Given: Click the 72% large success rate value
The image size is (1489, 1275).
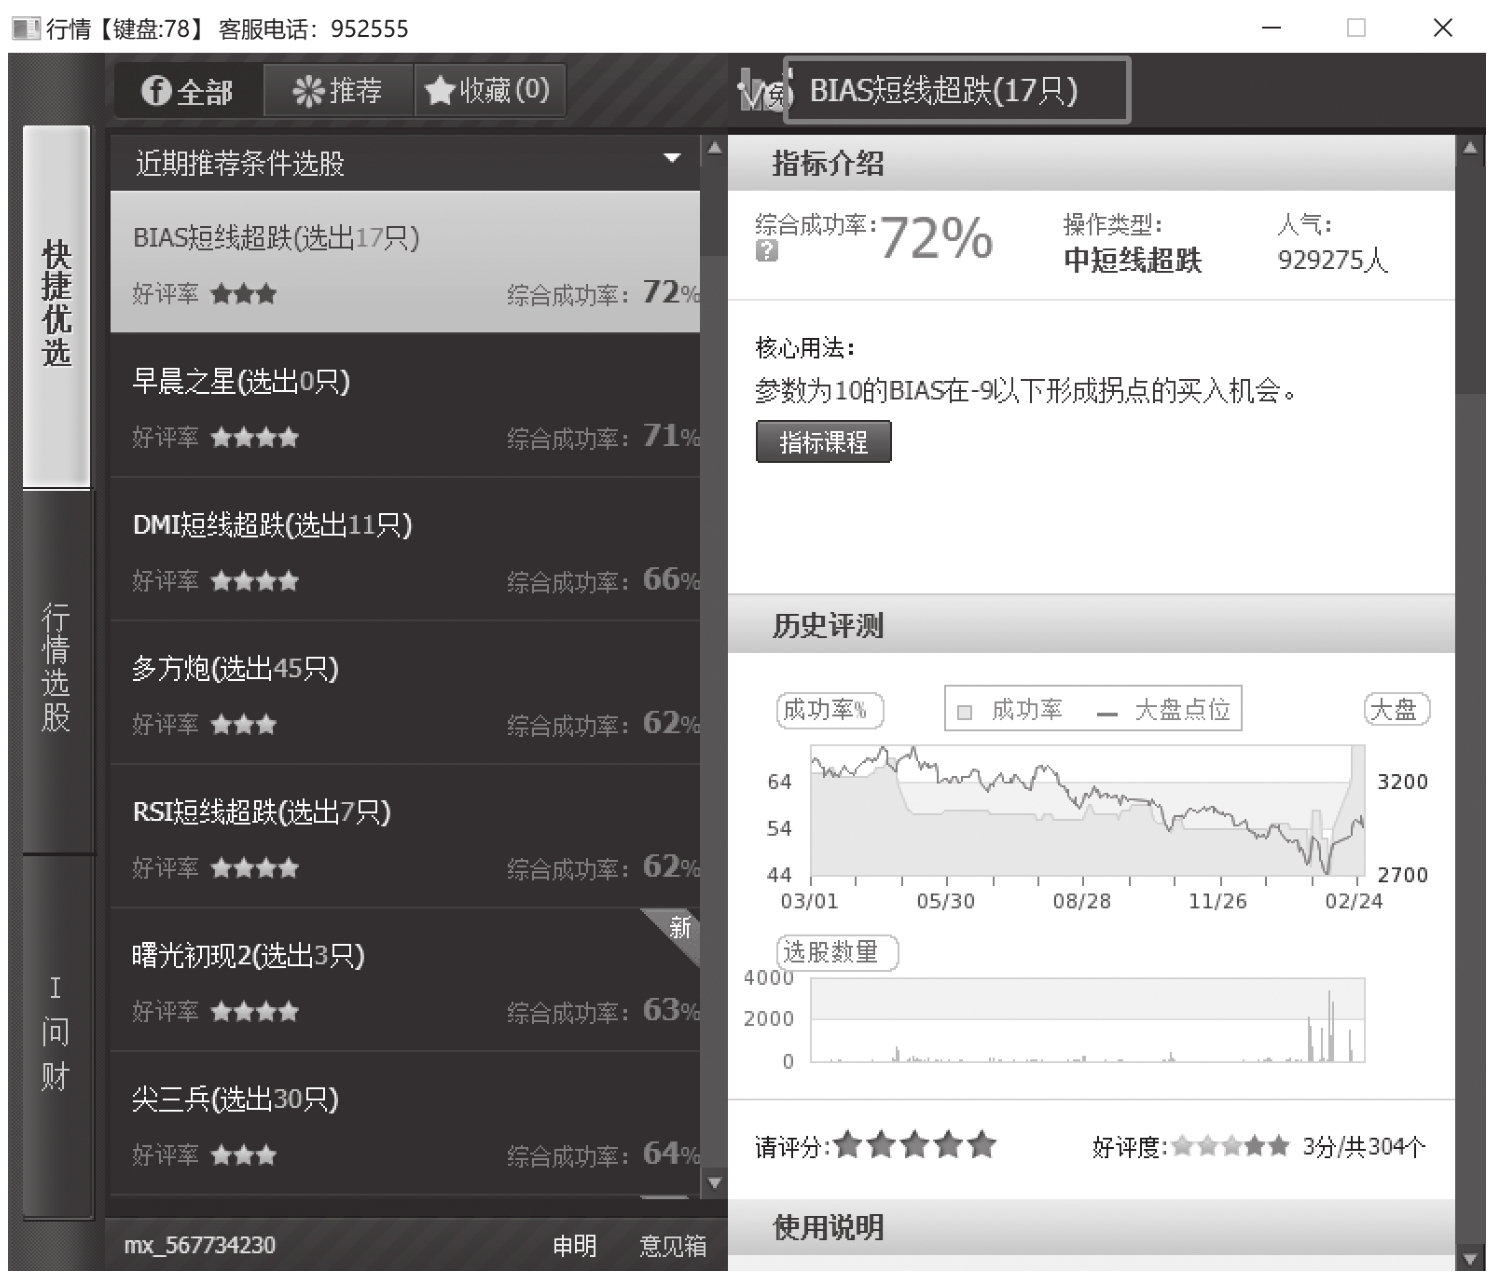Looking at the screenshot, I should point(935,239).
